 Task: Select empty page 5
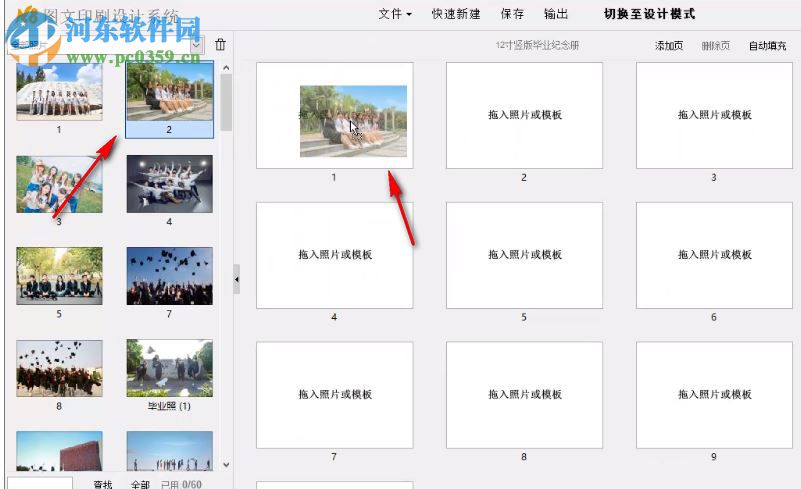coord(525,255)
